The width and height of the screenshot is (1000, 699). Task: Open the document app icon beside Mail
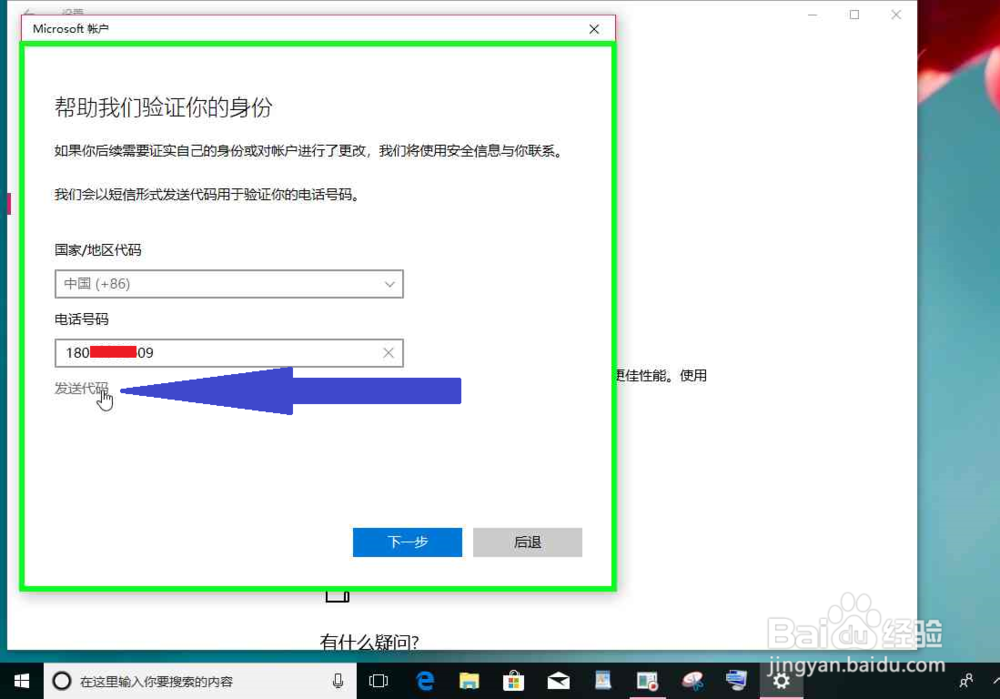pyautogui.click(x=603, y=681)
